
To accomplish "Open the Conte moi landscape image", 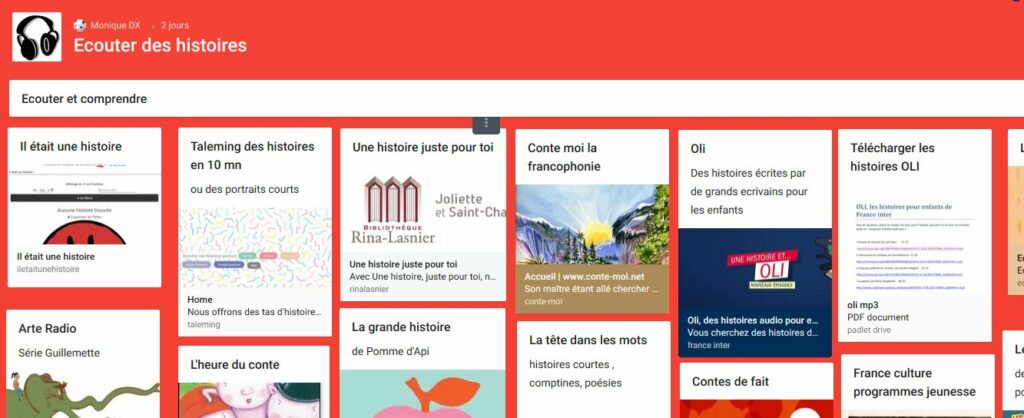I will point(592,224).
